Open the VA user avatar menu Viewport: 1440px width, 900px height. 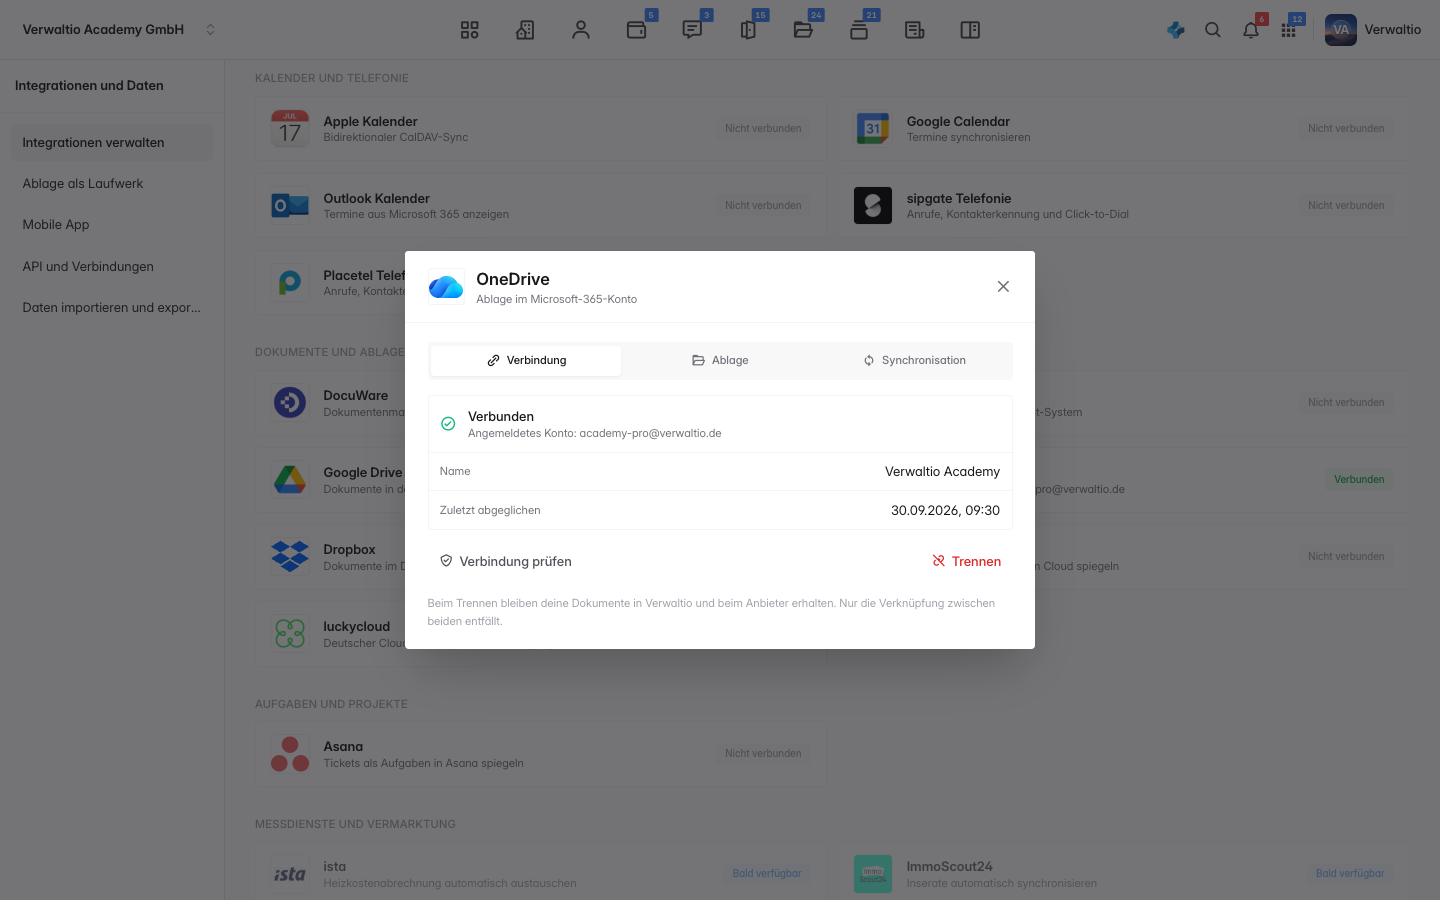[x=1341, y=30]
